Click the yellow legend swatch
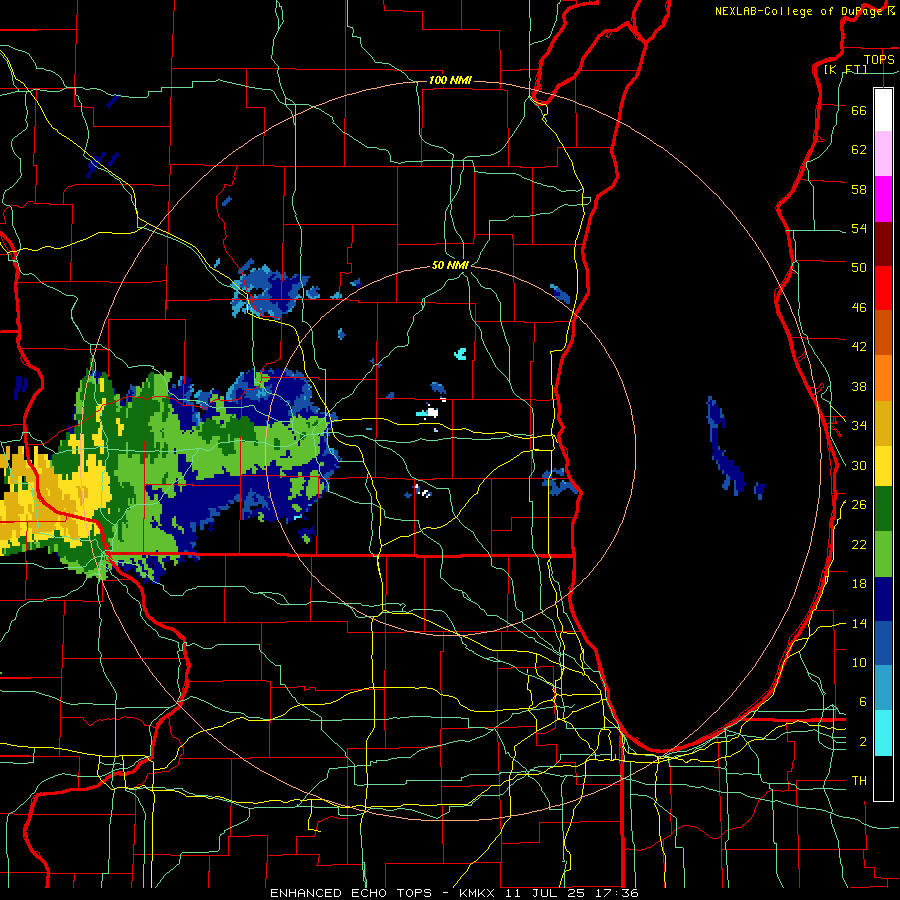900x900 pixels. (x=883, y=467)
